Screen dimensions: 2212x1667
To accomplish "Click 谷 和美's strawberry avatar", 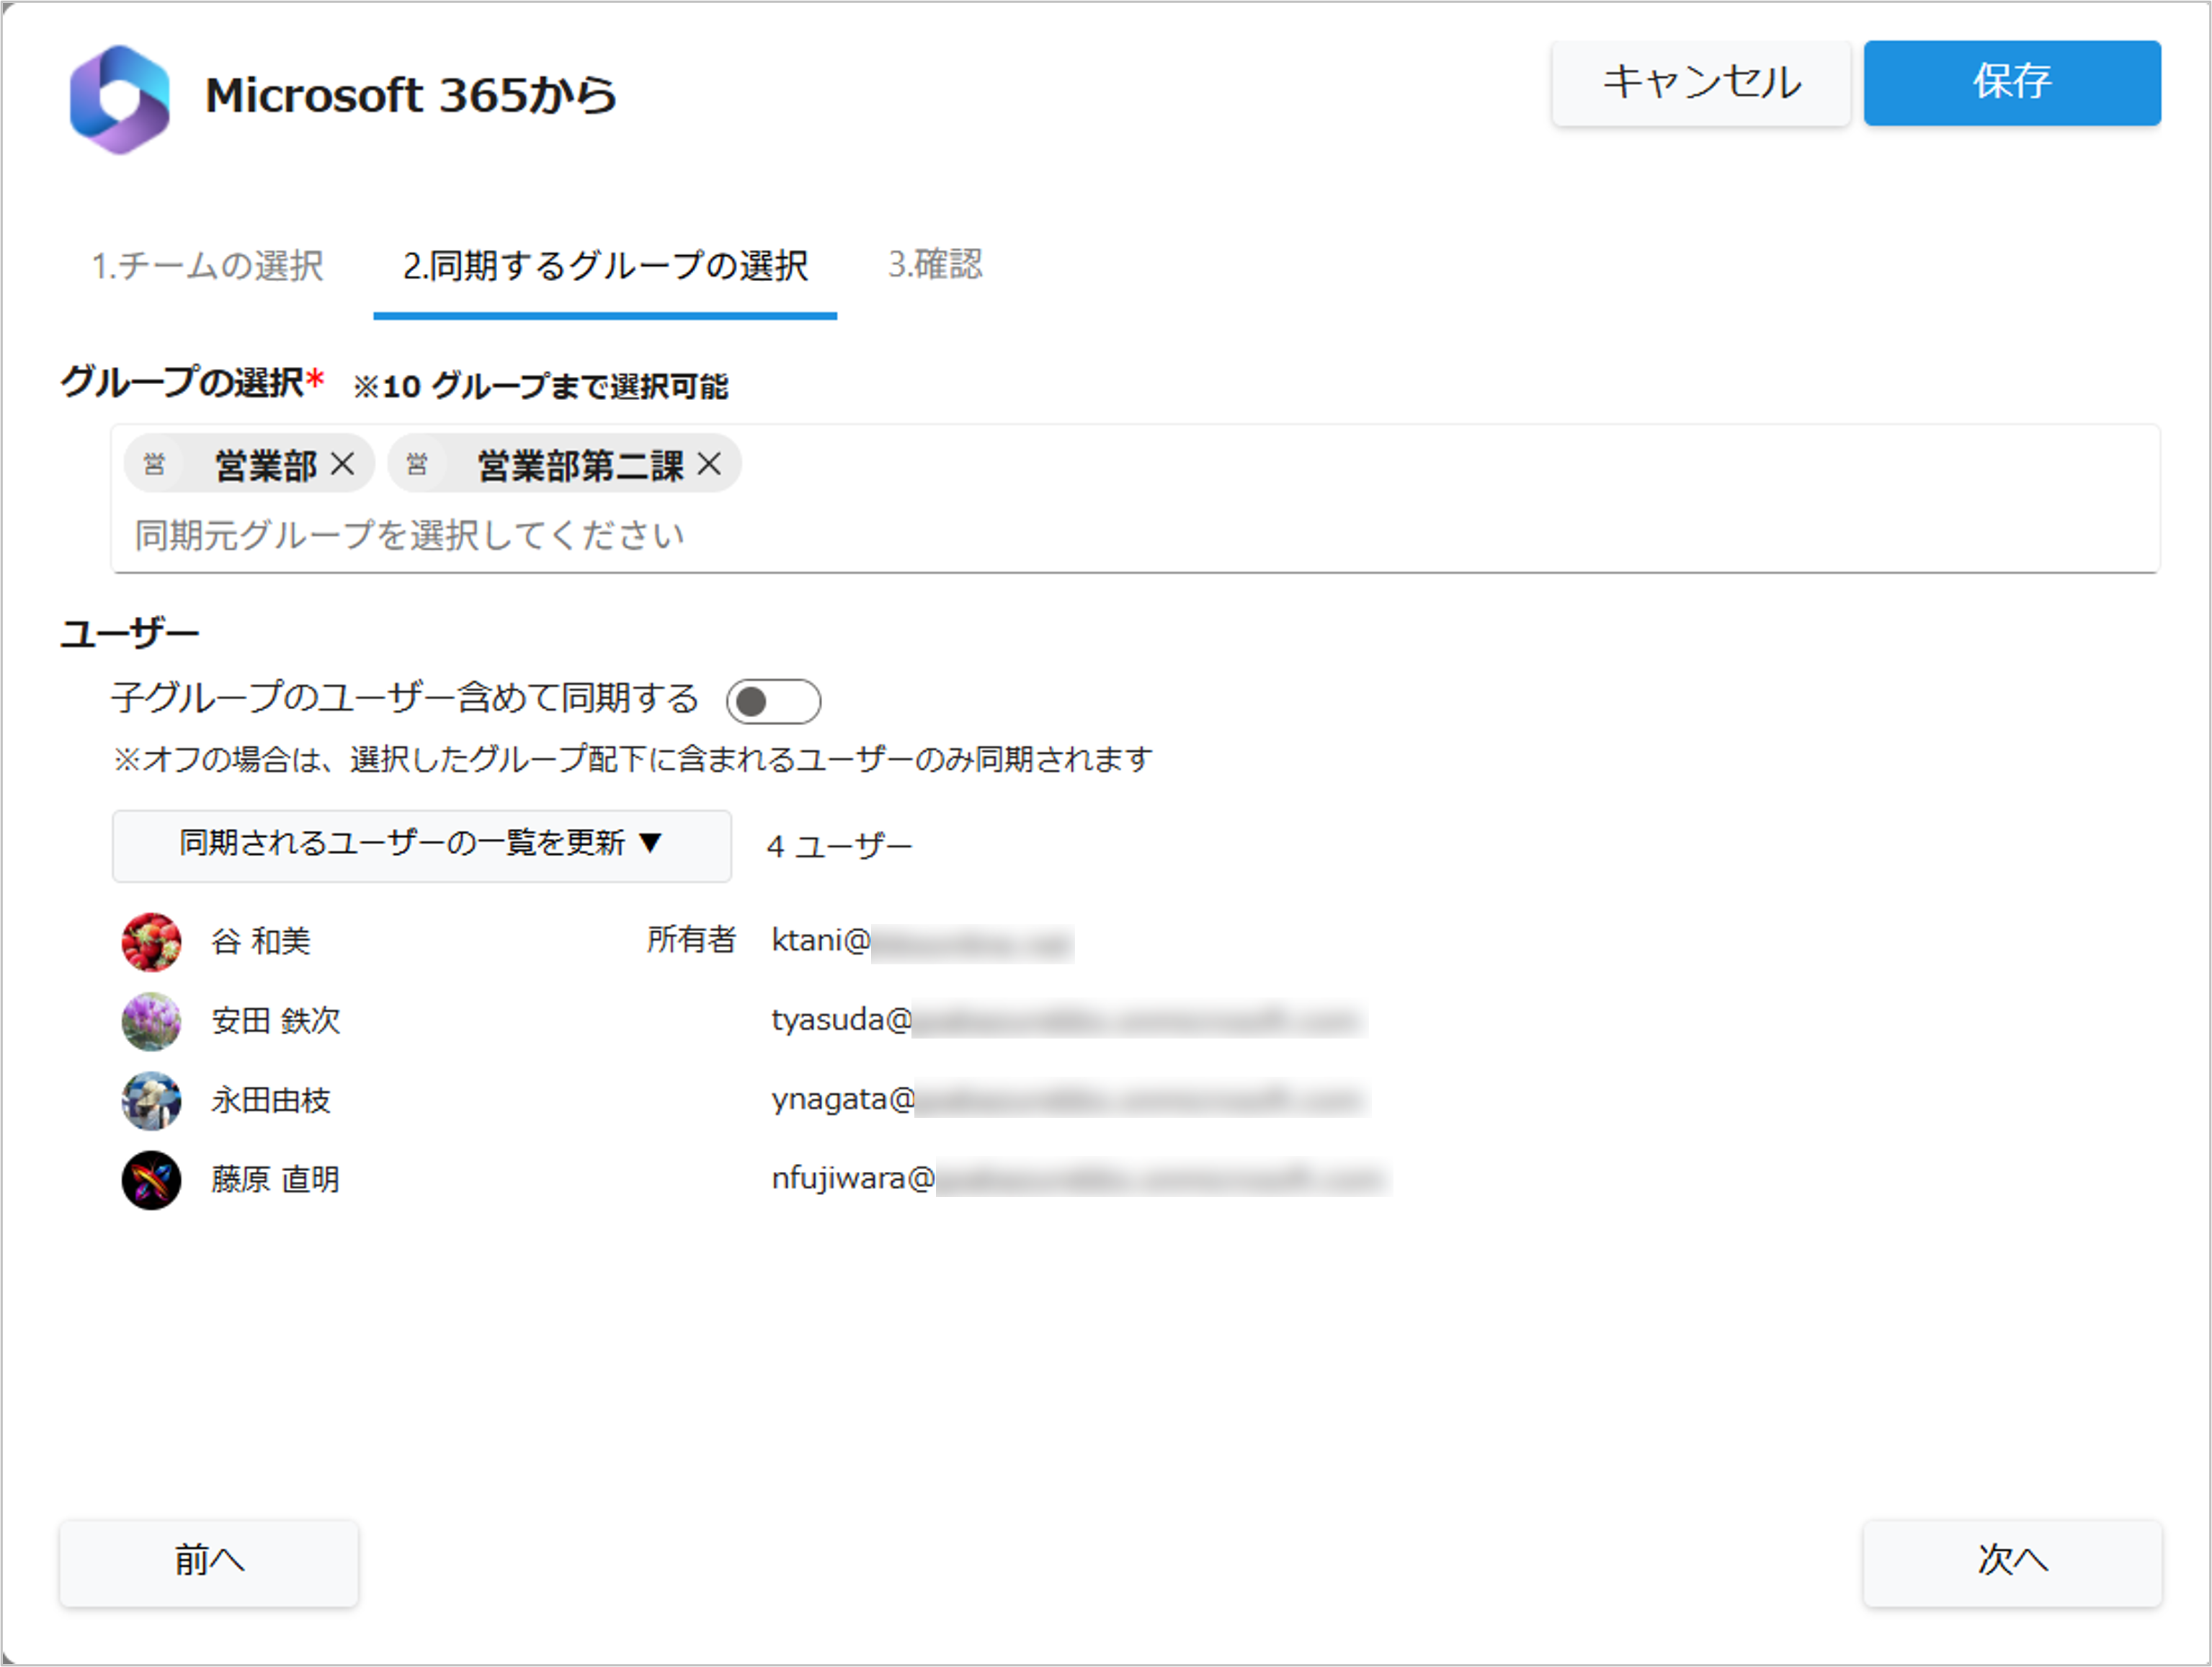I will point(151,941).
